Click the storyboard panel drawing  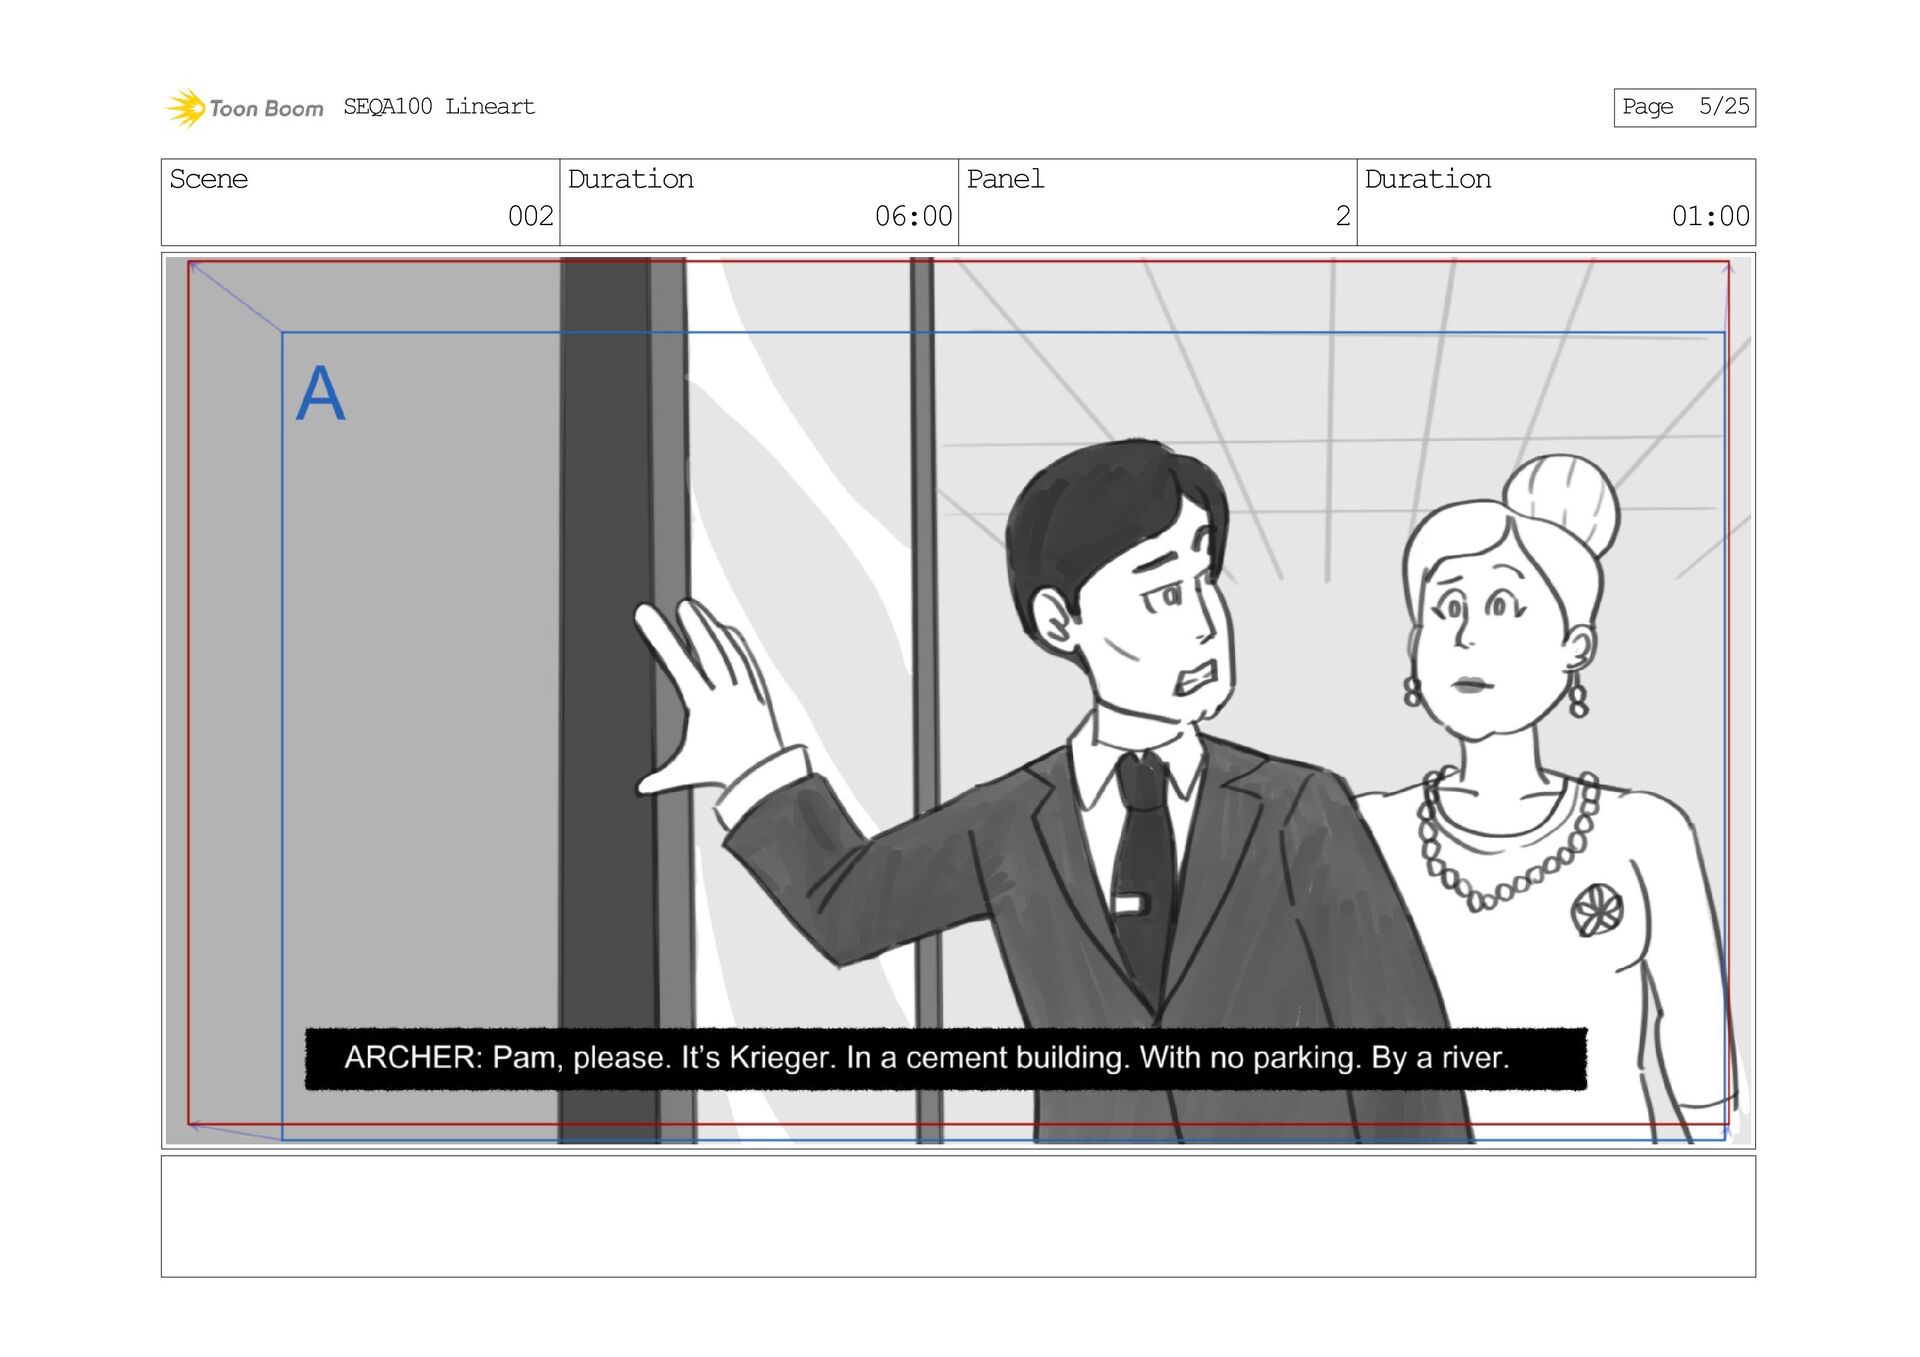958,700
